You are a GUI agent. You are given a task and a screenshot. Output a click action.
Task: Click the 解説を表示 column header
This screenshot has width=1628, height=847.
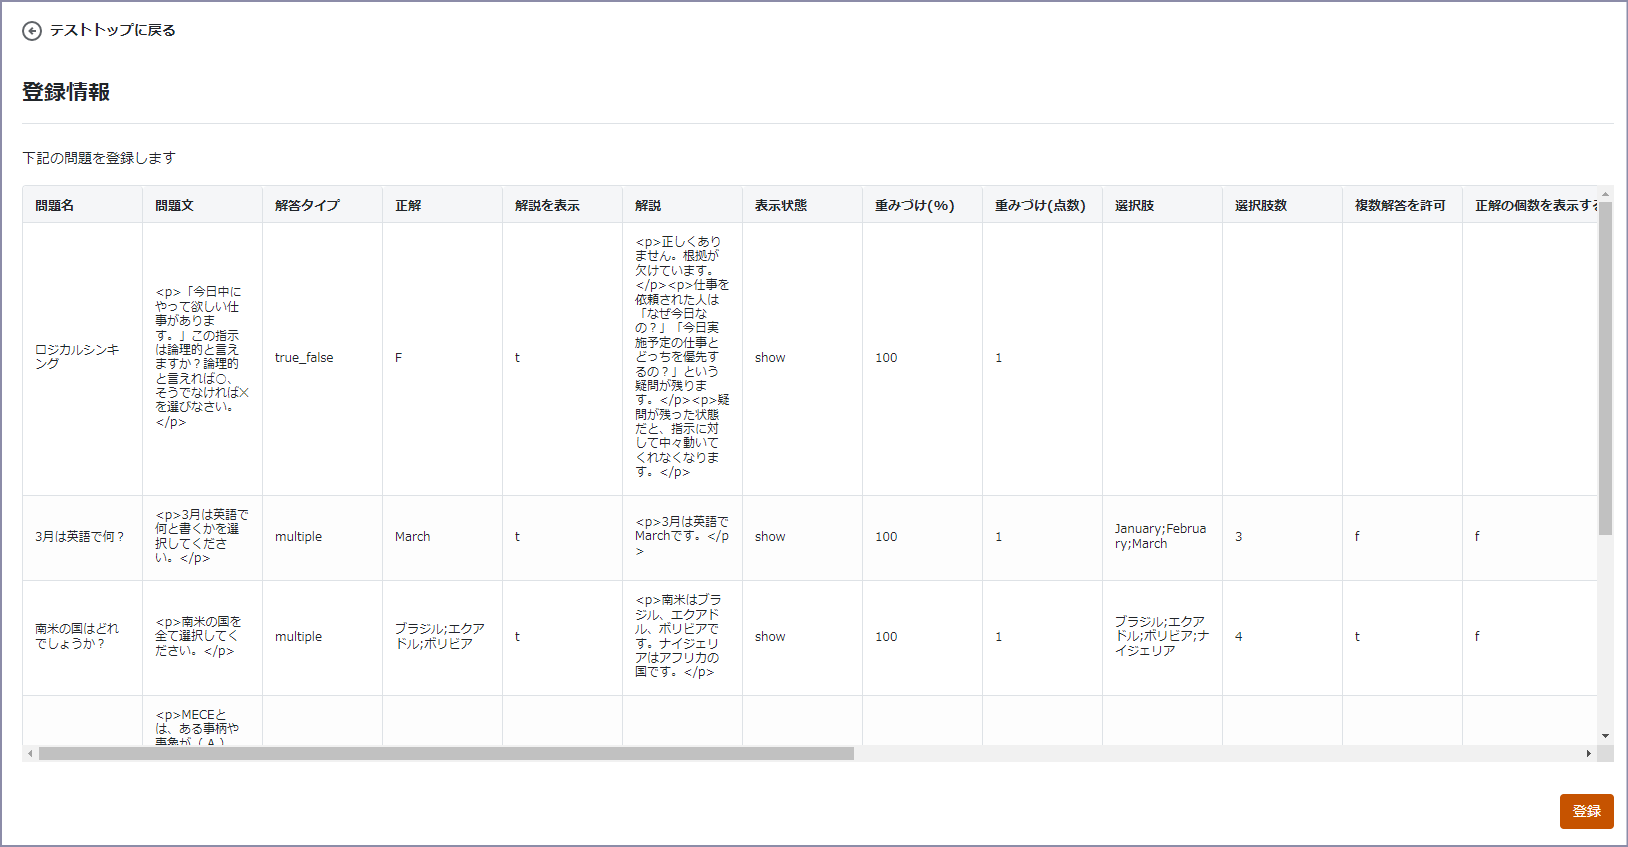click(562, 205)
